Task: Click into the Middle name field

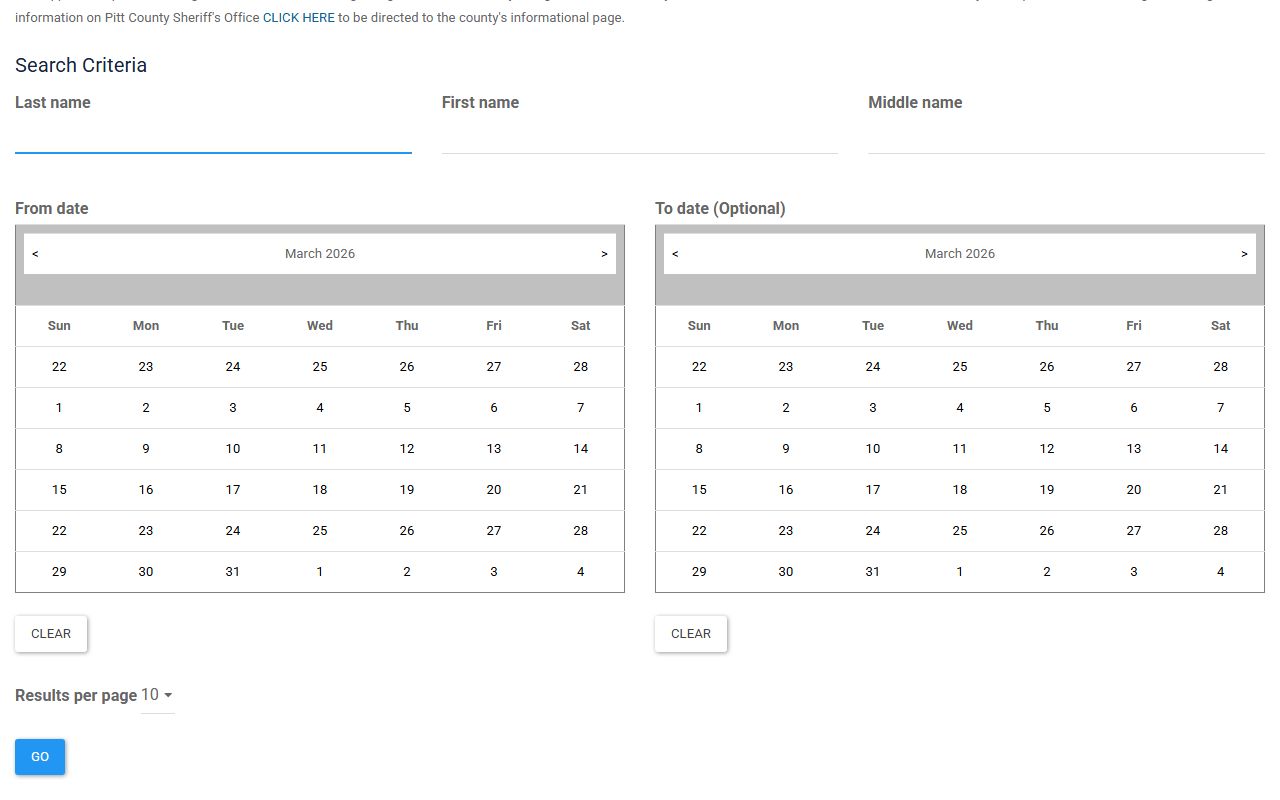Action: click(1066, 136)
